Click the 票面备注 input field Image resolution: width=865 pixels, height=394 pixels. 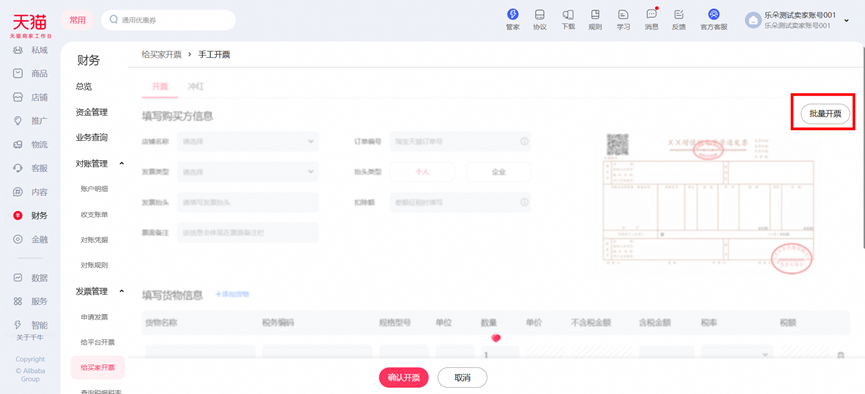[248, 232]
